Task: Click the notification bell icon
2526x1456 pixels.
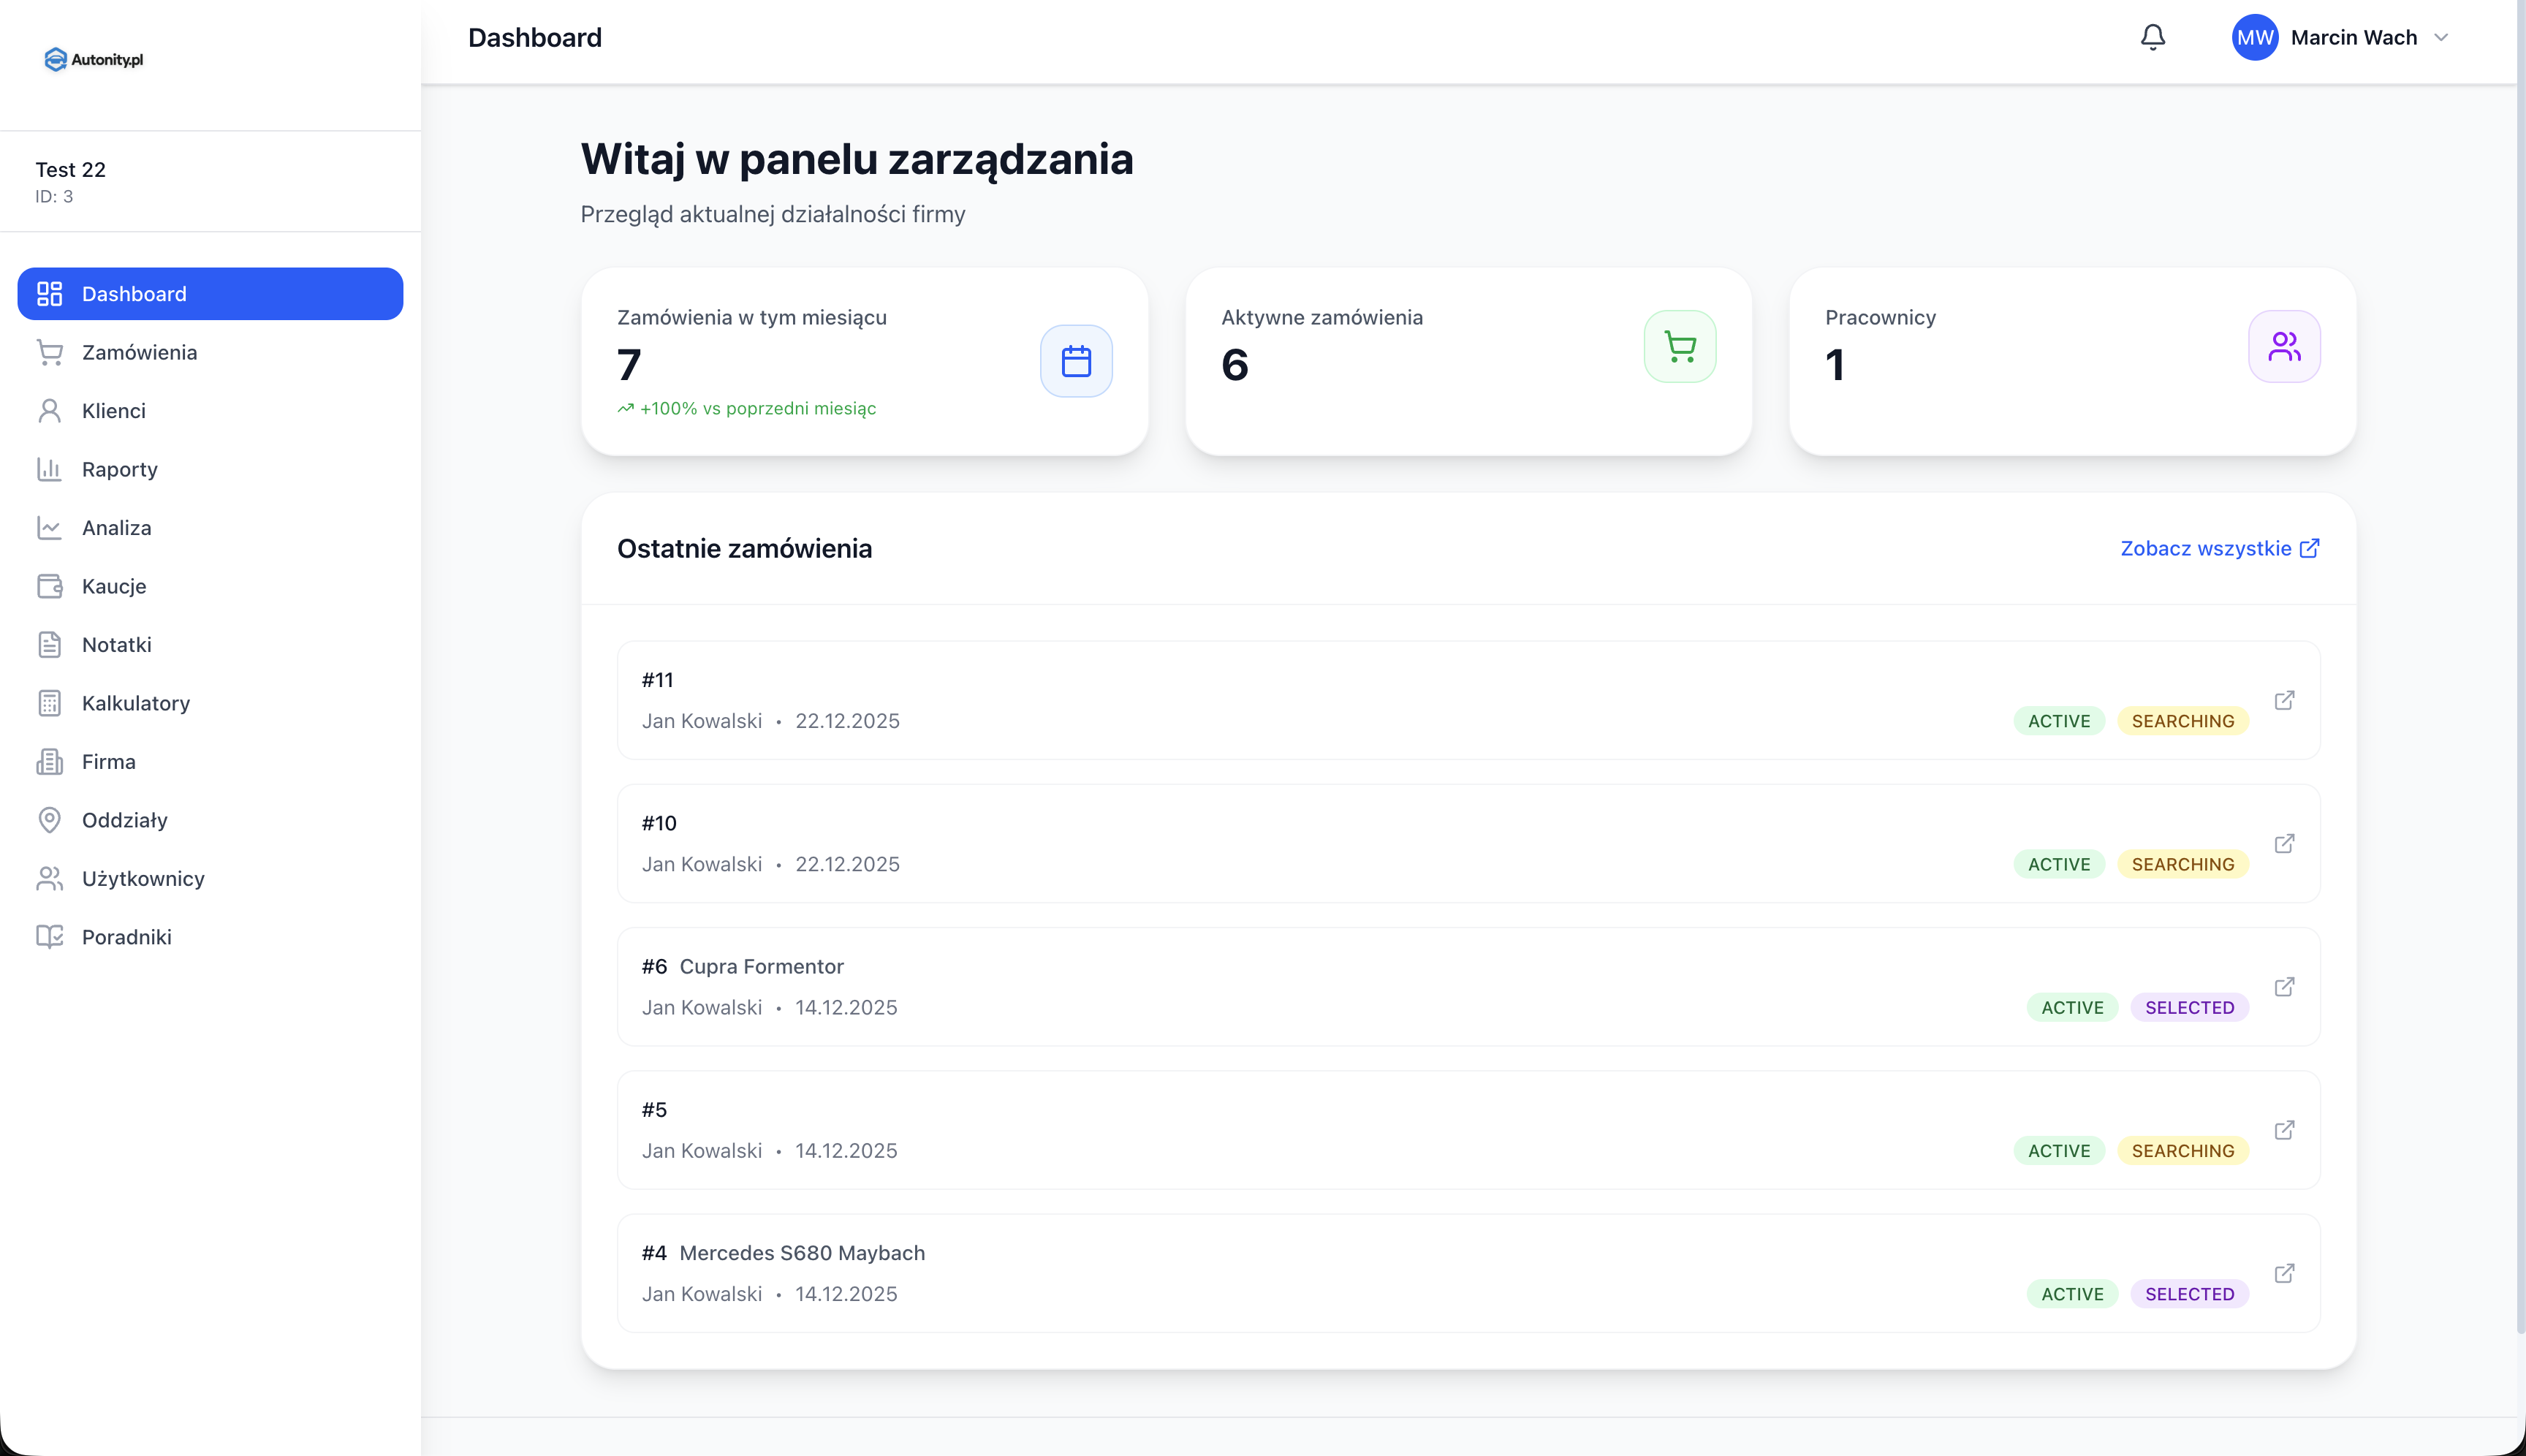Action: pyautogui.click(x=2152, y=38)
